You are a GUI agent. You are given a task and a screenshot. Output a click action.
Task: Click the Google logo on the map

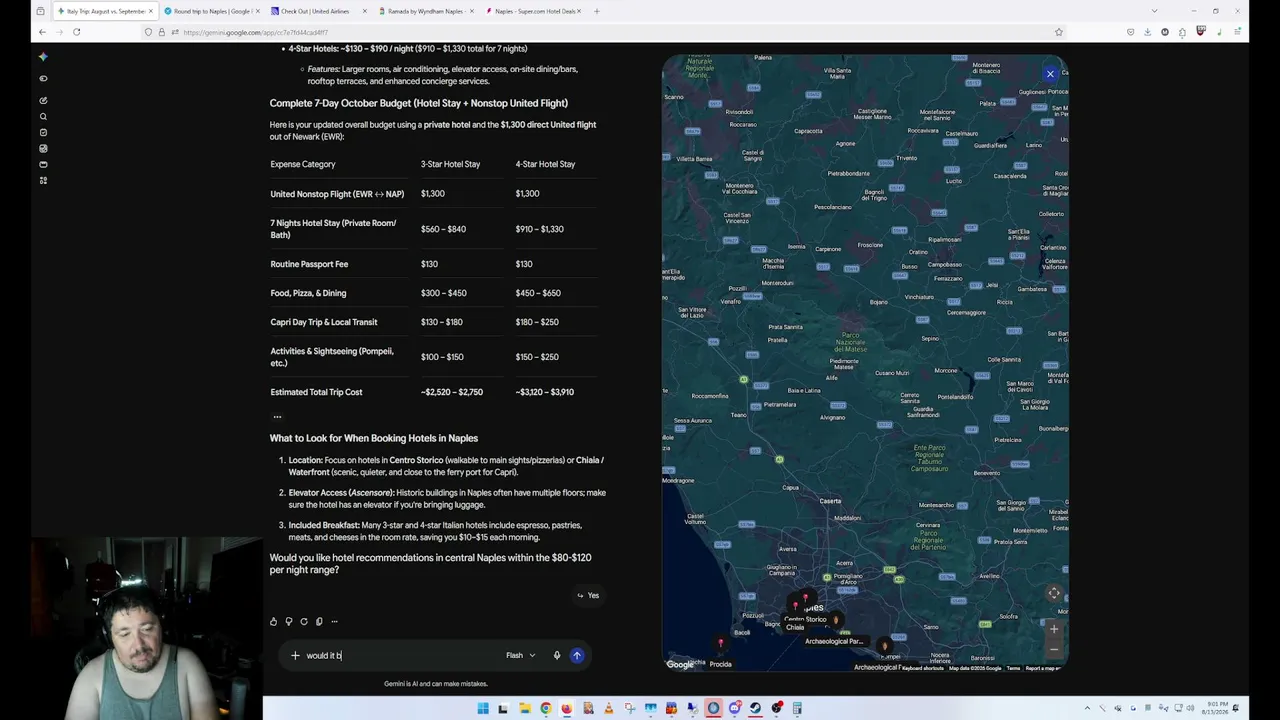[x=680, y=664]
